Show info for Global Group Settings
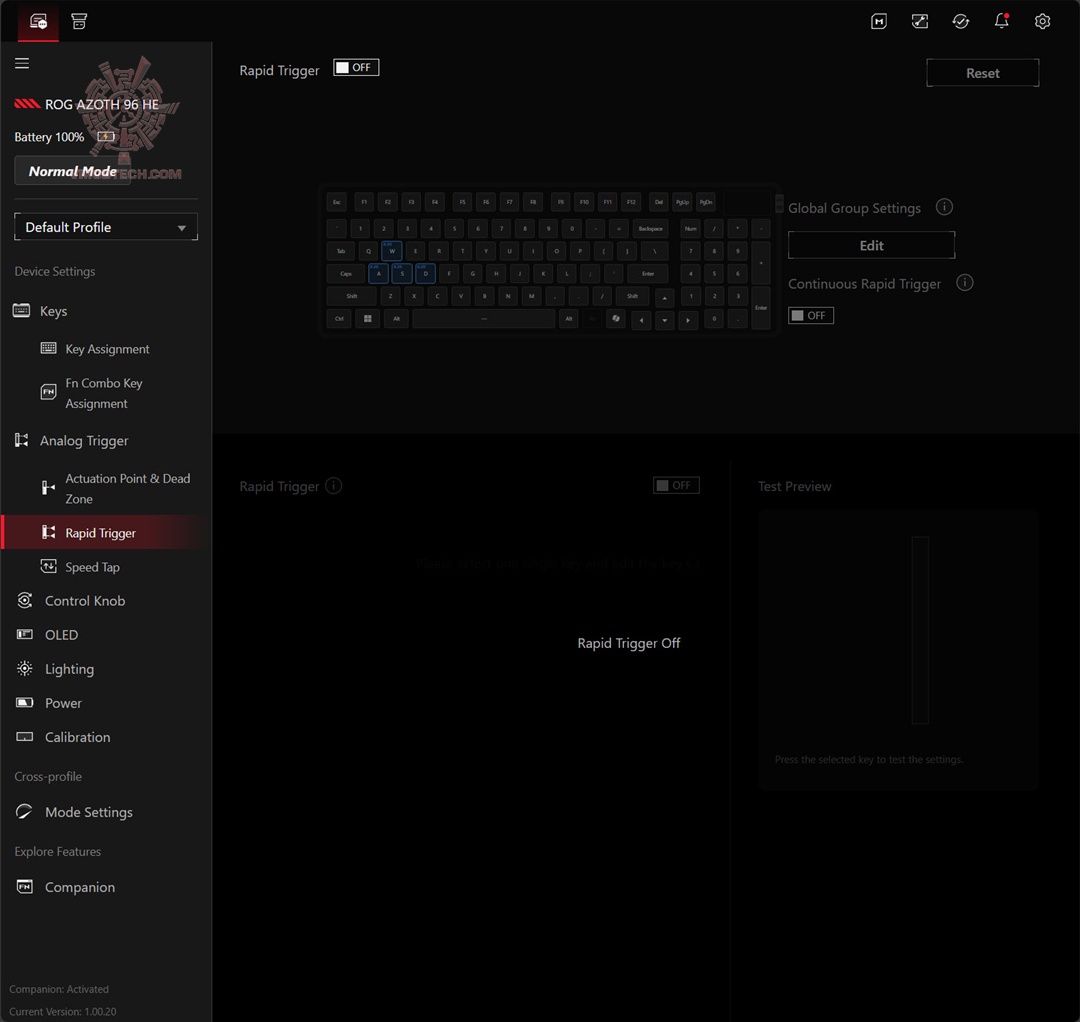Viewport: 1080px width, 1022px height. coord(944,207)
